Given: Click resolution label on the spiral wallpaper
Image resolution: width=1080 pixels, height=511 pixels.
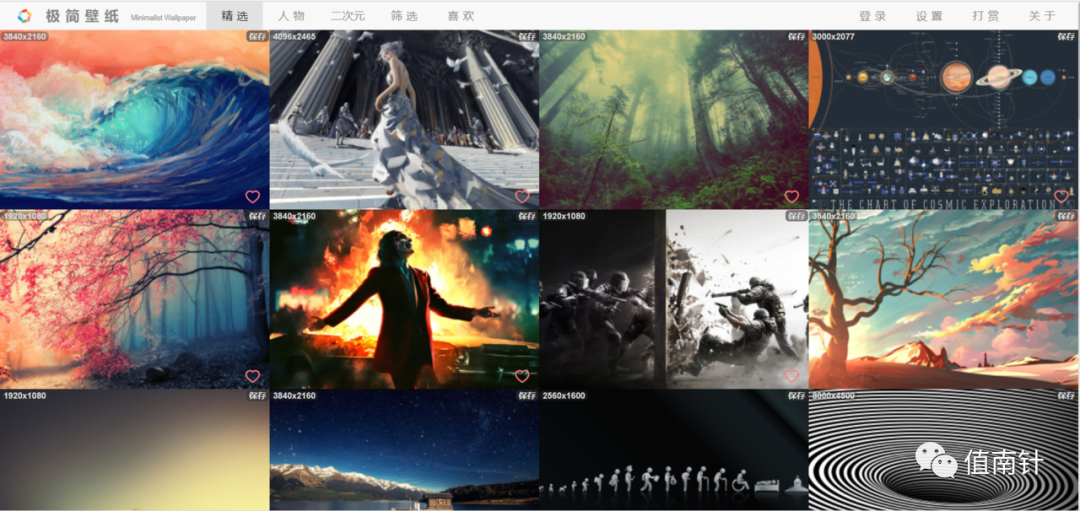Looking at the screenshot, I should pos(833,396).
